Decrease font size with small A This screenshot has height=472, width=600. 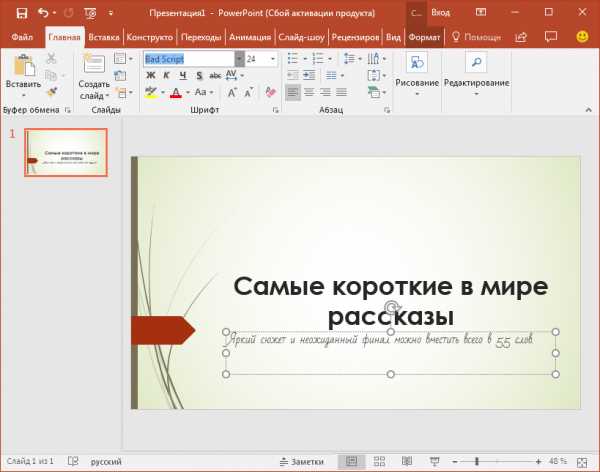coord(249,92)
